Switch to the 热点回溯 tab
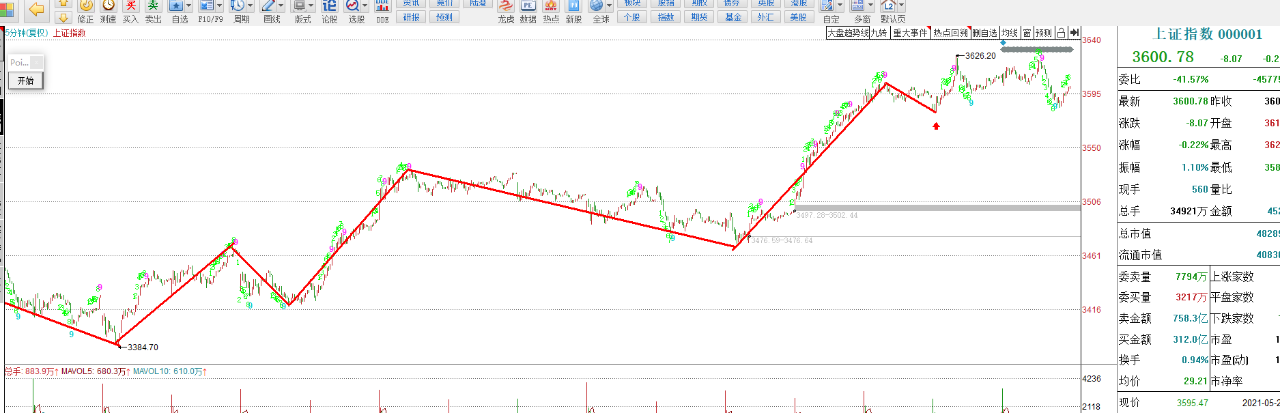Image resolution: width=1280 pixels, height=413 pixels. pyautogui.click(x=952, y=33)
